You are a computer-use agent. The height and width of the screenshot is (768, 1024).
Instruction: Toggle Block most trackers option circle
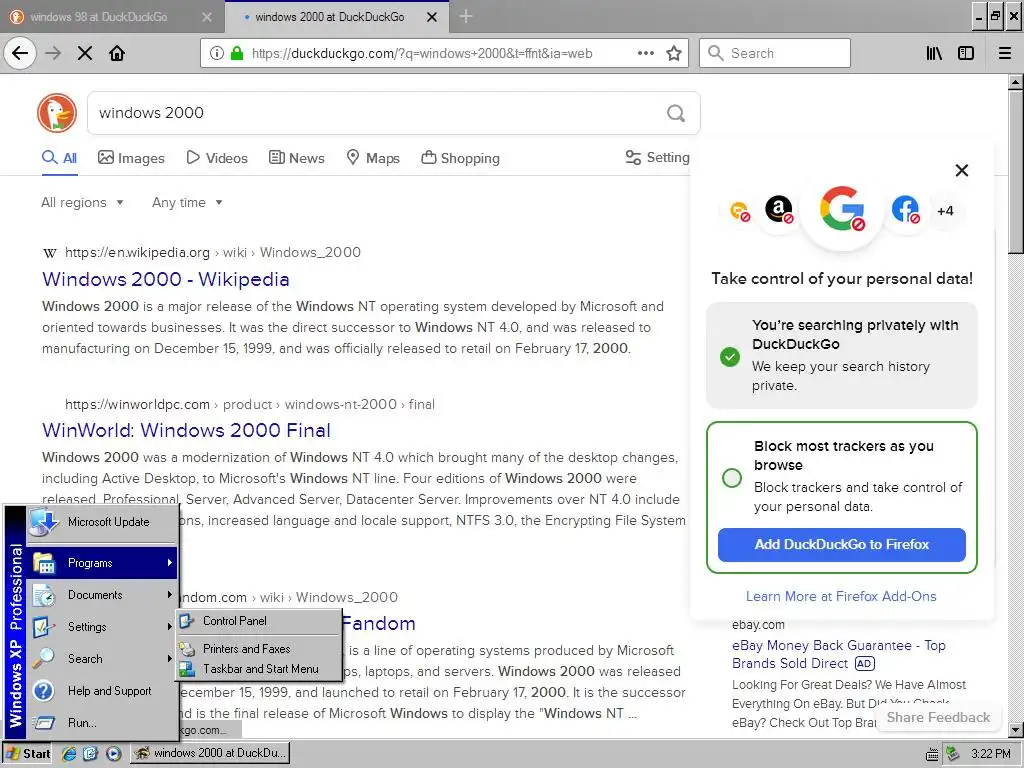click(732, 477)
